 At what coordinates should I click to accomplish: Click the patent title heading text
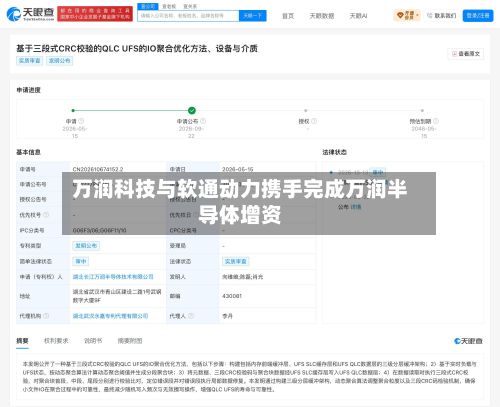tap(137, 49)
